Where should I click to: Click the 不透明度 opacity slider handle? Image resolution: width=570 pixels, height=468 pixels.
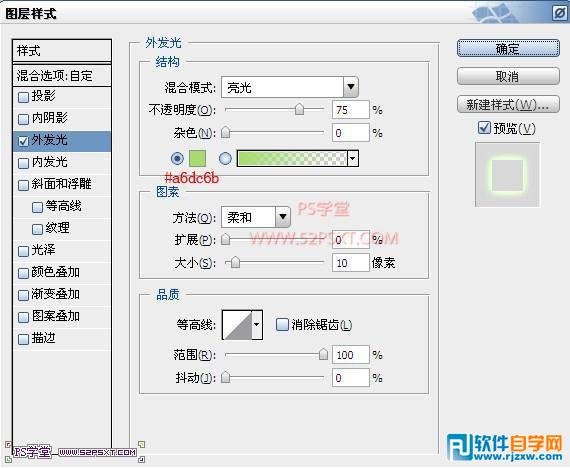click(x=299, y=109)
